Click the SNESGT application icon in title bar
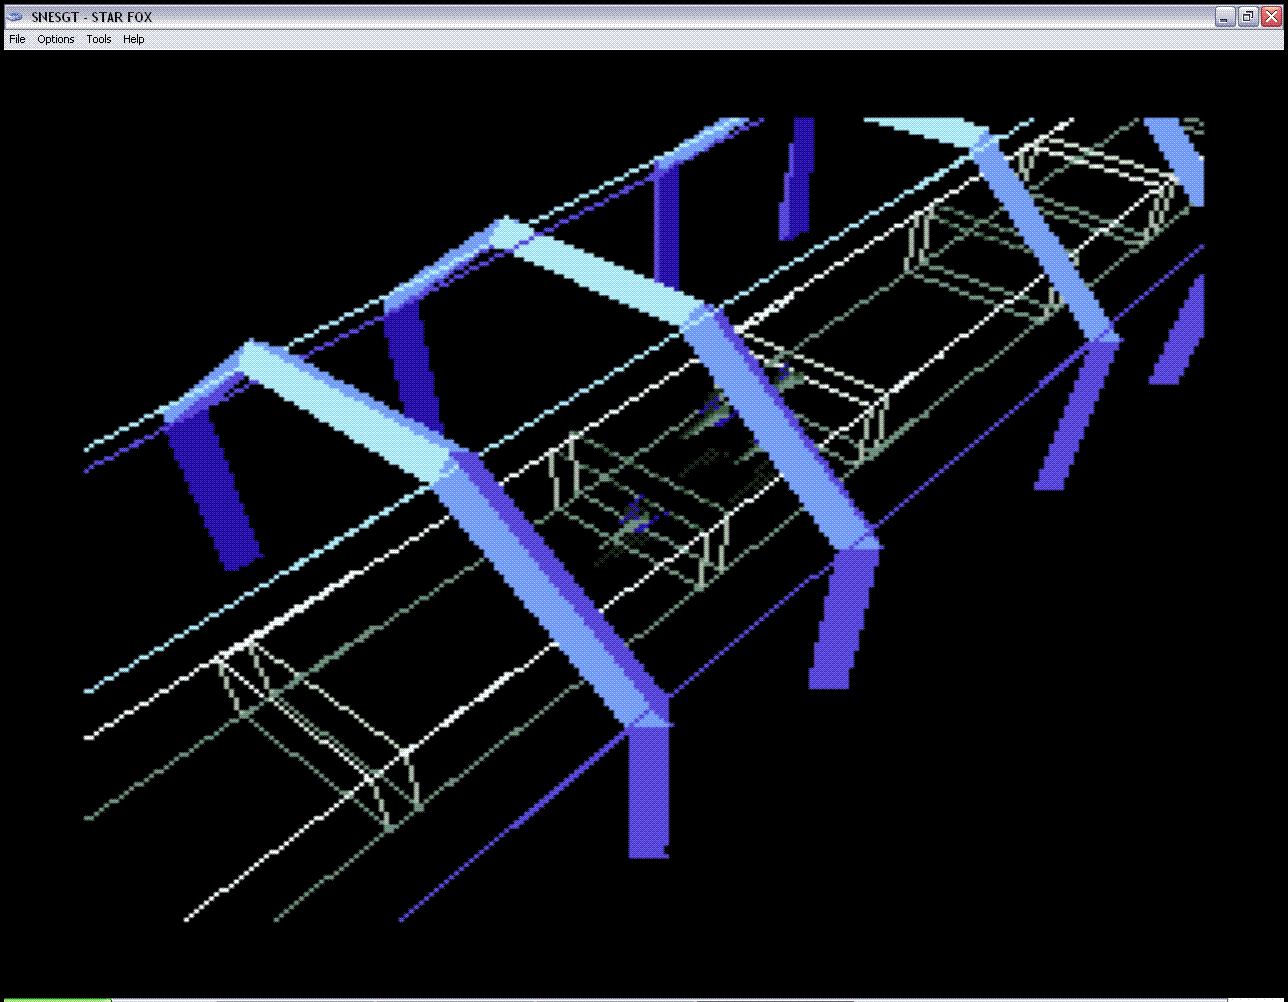The width and height of the screenshot is (1288, 1002). (x=16, y=17)
